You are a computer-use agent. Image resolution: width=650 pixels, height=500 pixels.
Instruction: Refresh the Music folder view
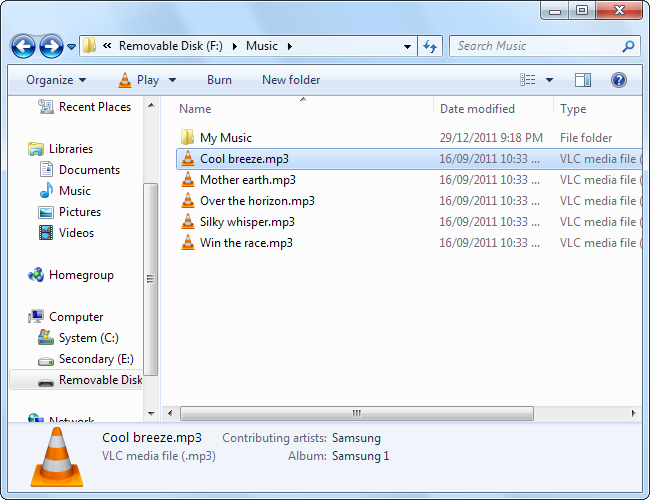[430, 46]
